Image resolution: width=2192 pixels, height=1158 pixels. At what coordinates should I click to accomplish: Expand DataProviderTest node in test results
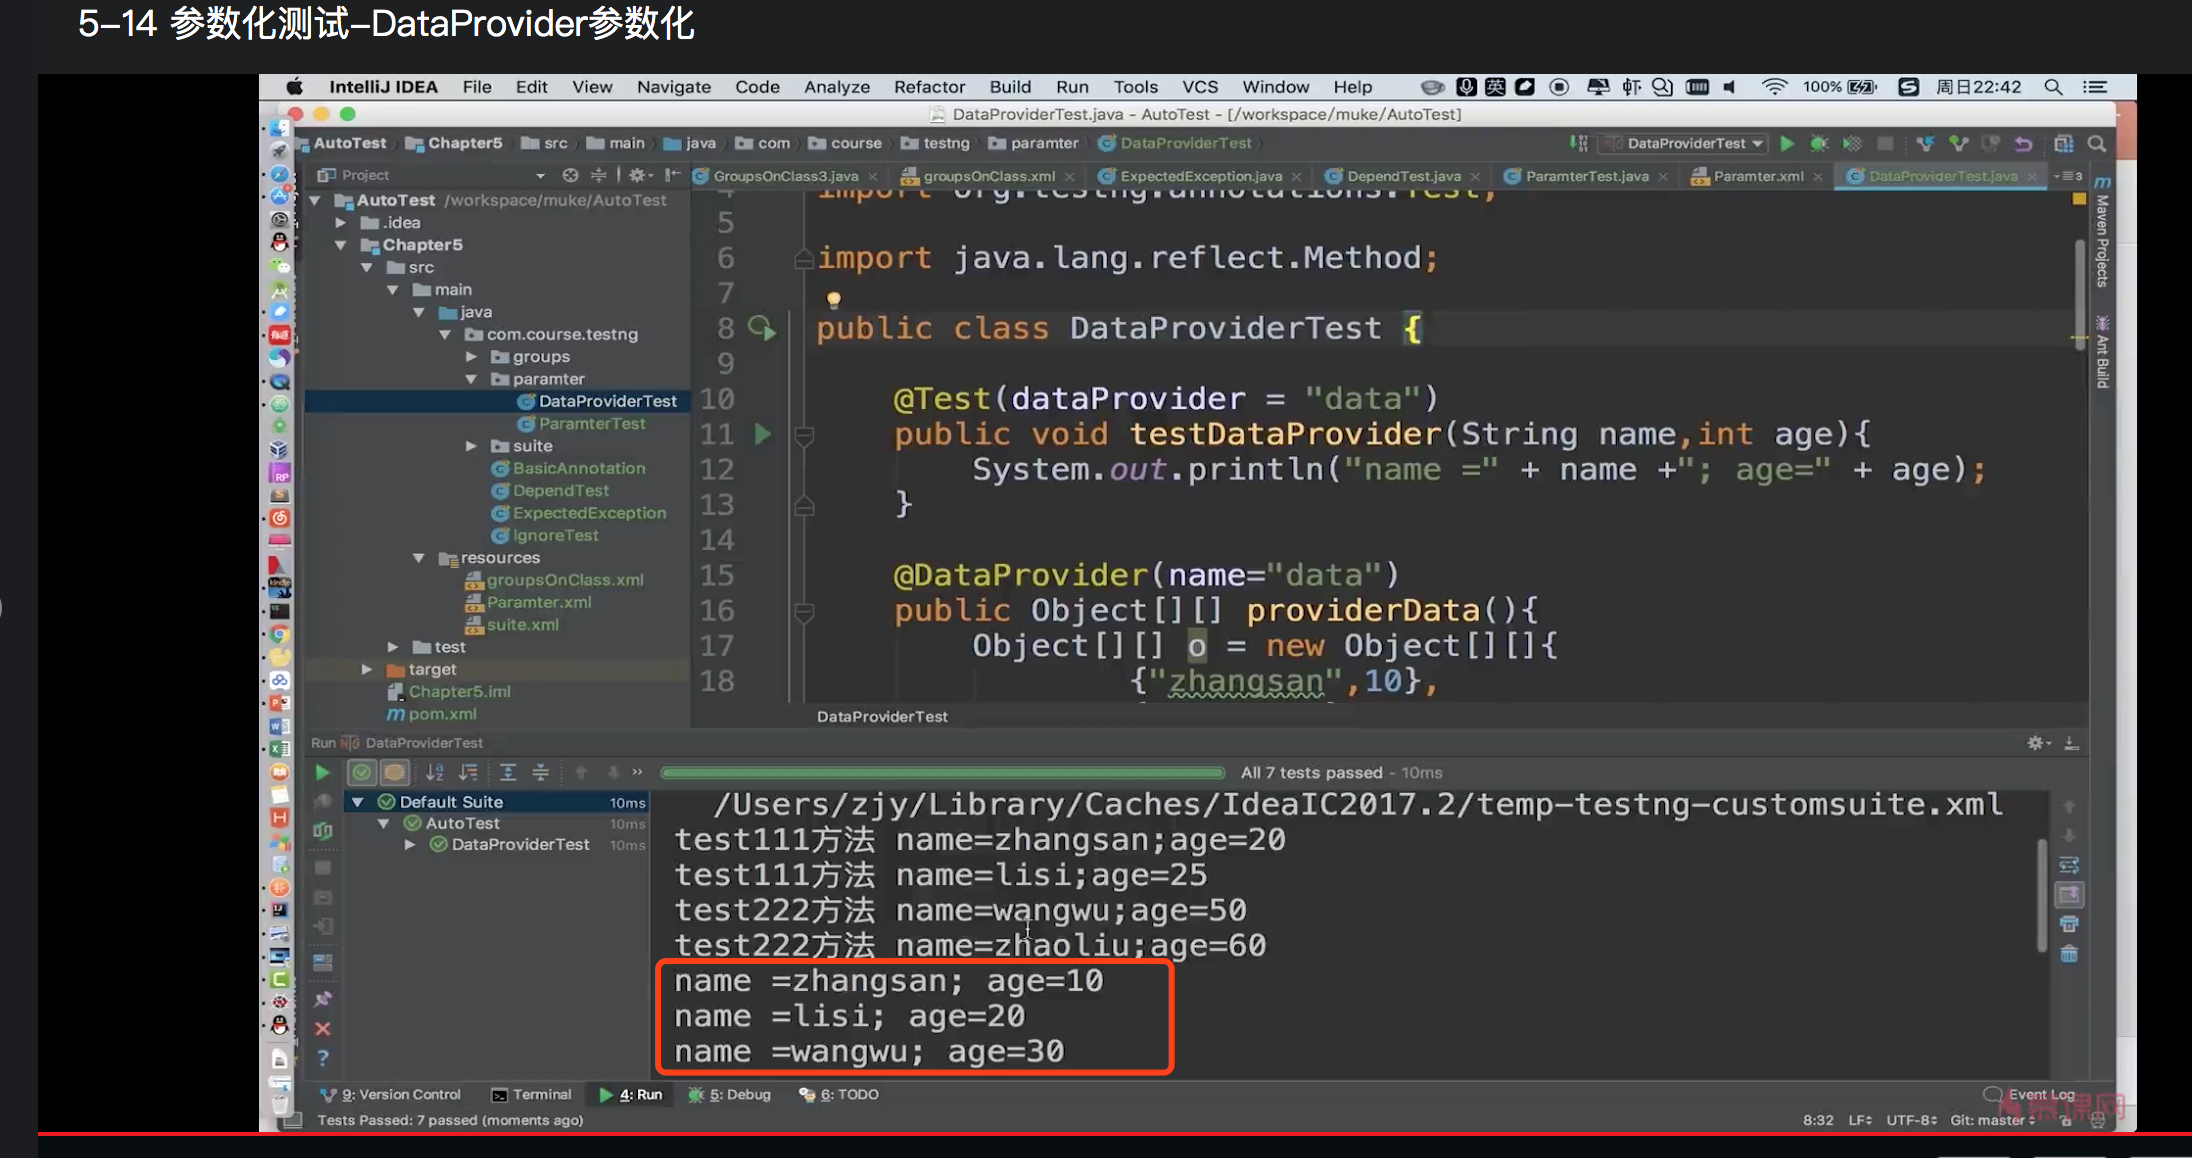click(410, 845)
